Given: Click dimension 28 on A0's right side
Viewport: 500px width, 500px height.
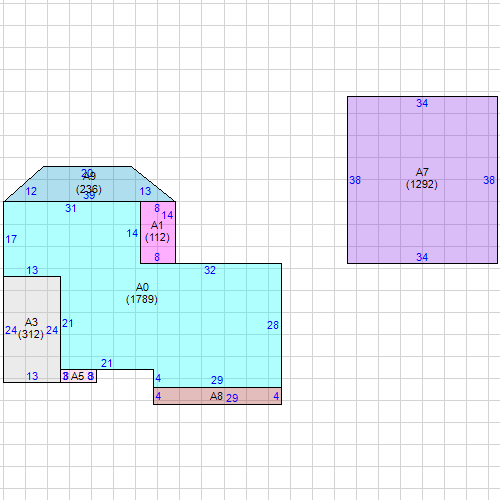Looking at the screenshot, I should pyautogui.click(x=273, y=325).
